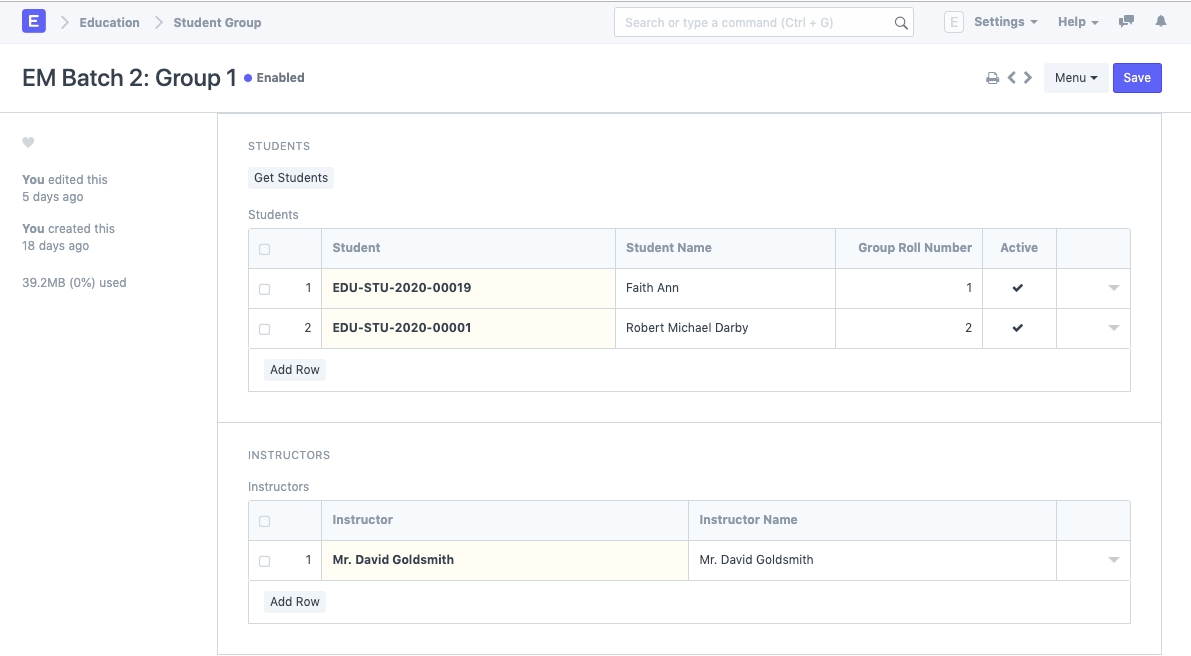
Task: Click the search magnifier icon
Action: coord(900,23)
